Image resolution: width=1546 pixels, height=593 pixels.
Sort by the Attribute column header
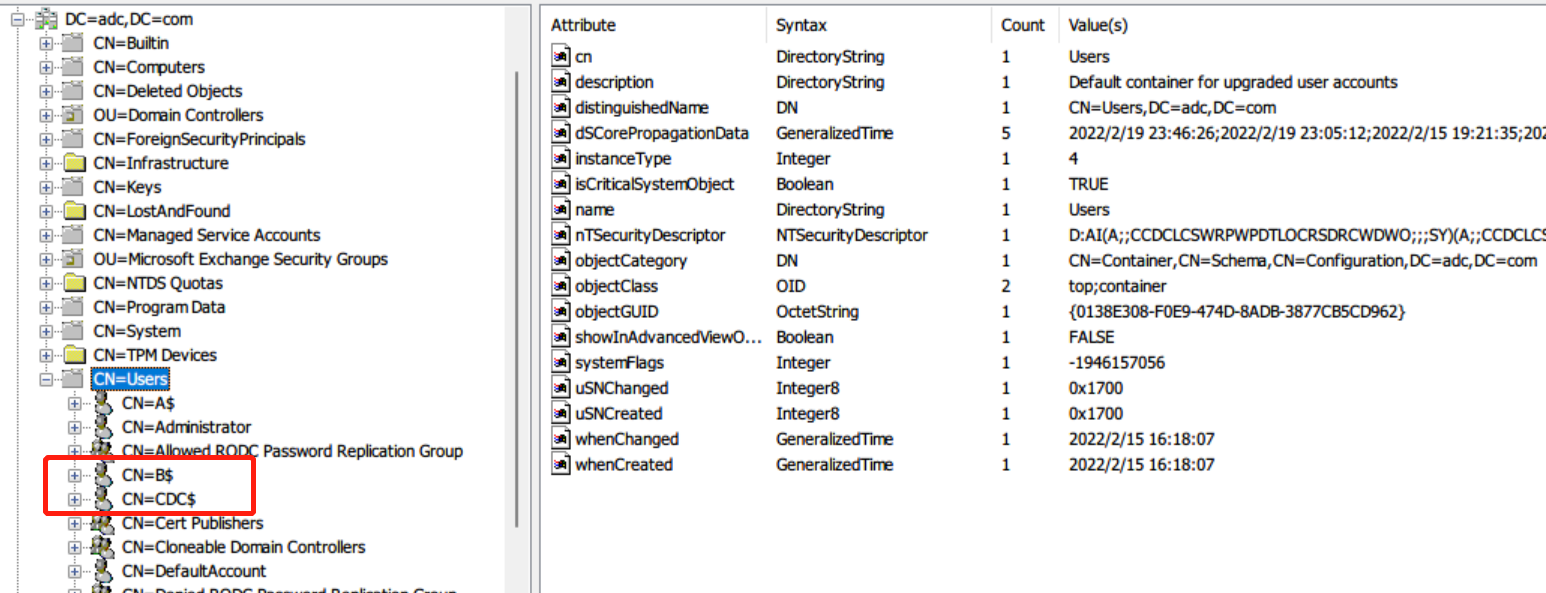pyautogui.click(x=584, y=25)
